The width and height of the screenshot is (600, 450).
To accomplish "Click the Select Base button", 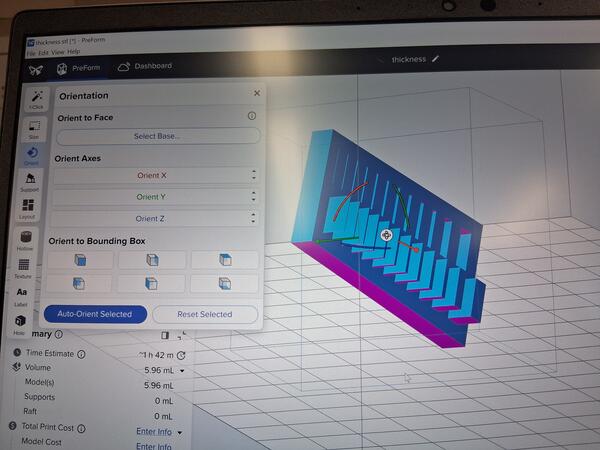I will pos(158,136).
